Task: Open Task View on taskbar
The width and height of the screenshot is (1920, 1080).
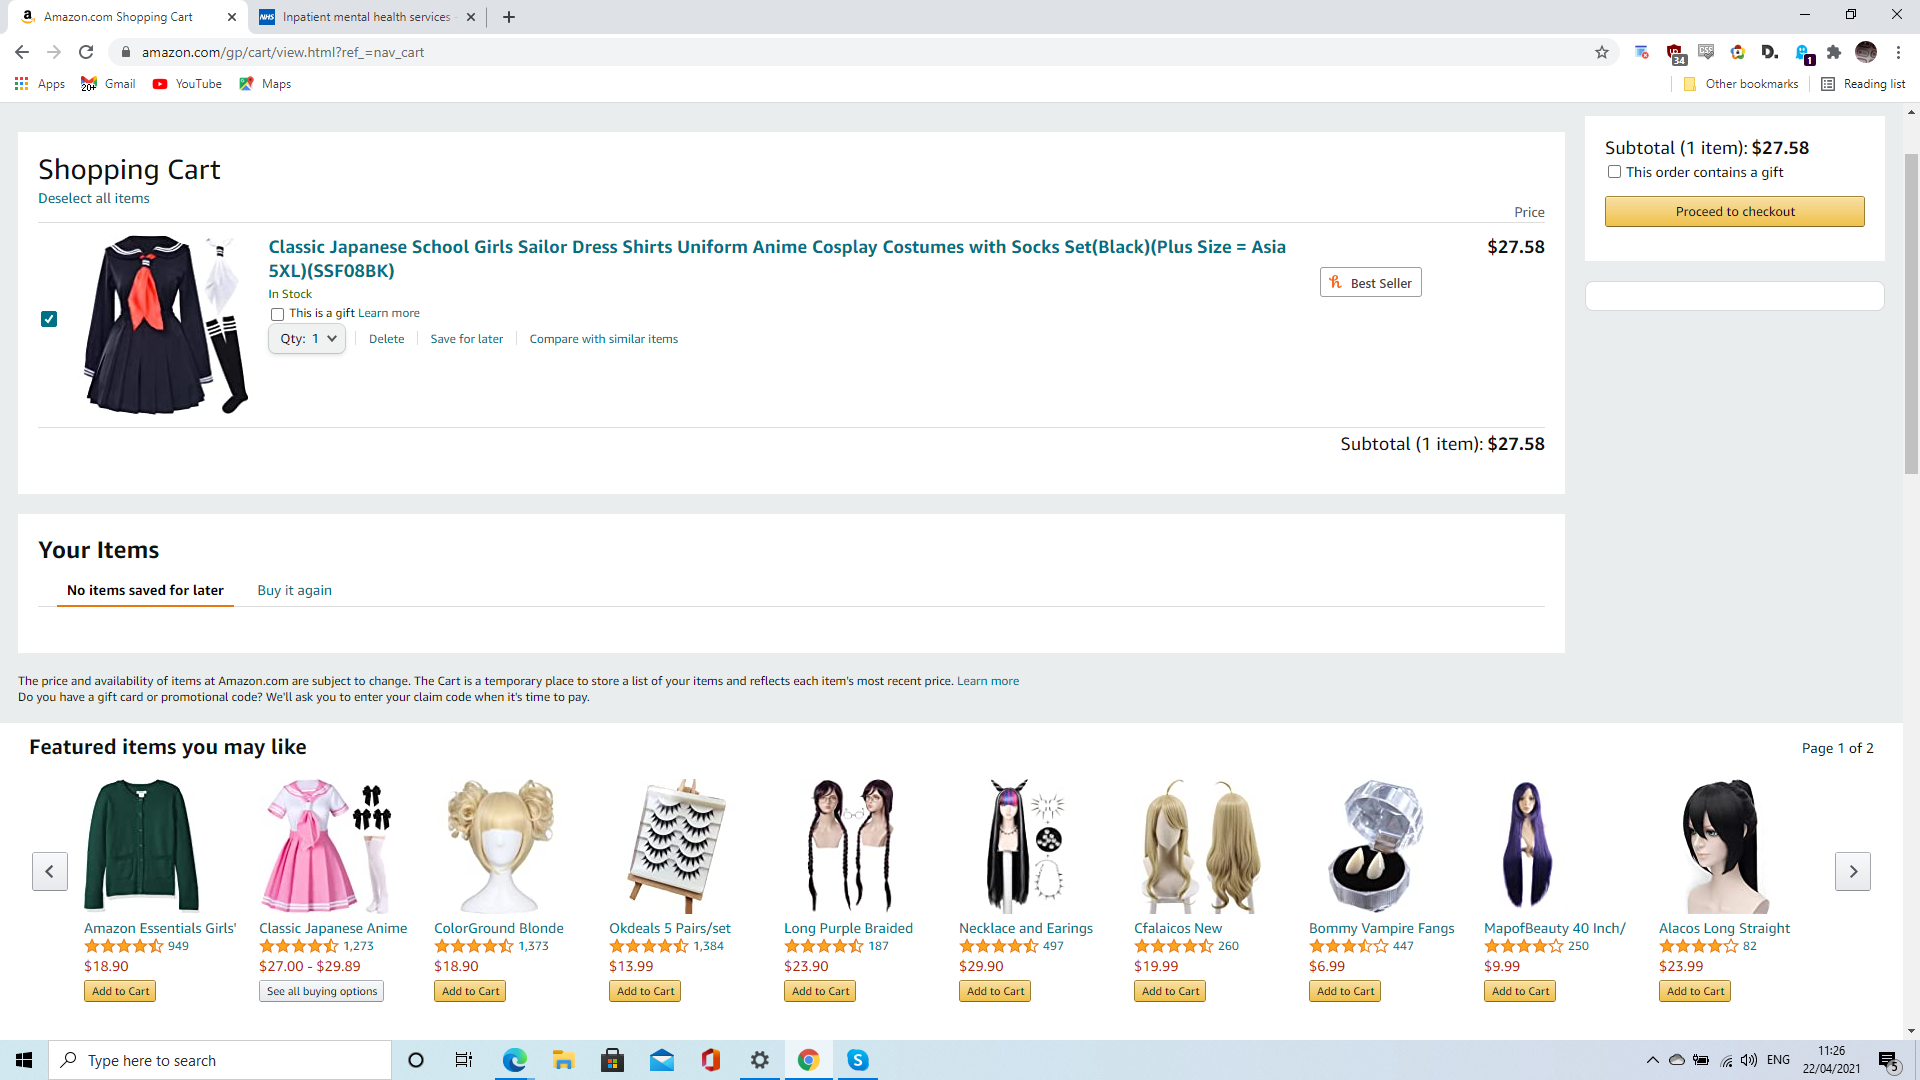Action: 464,1060
